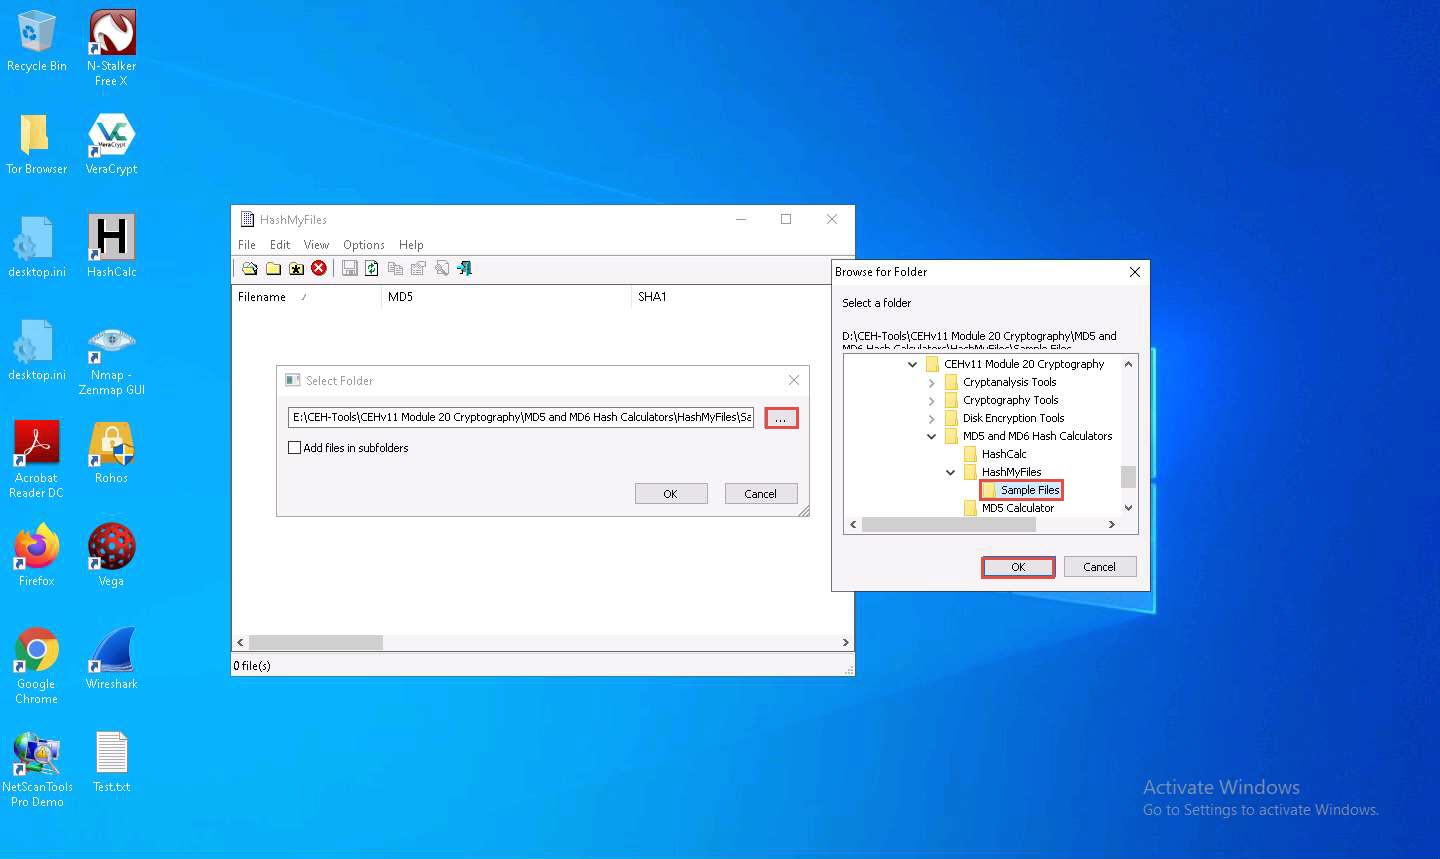Collapse the MD5 and MD6 Hash Calculators node
This screenshot has height=859, width=1440.
tap(932, 437)
